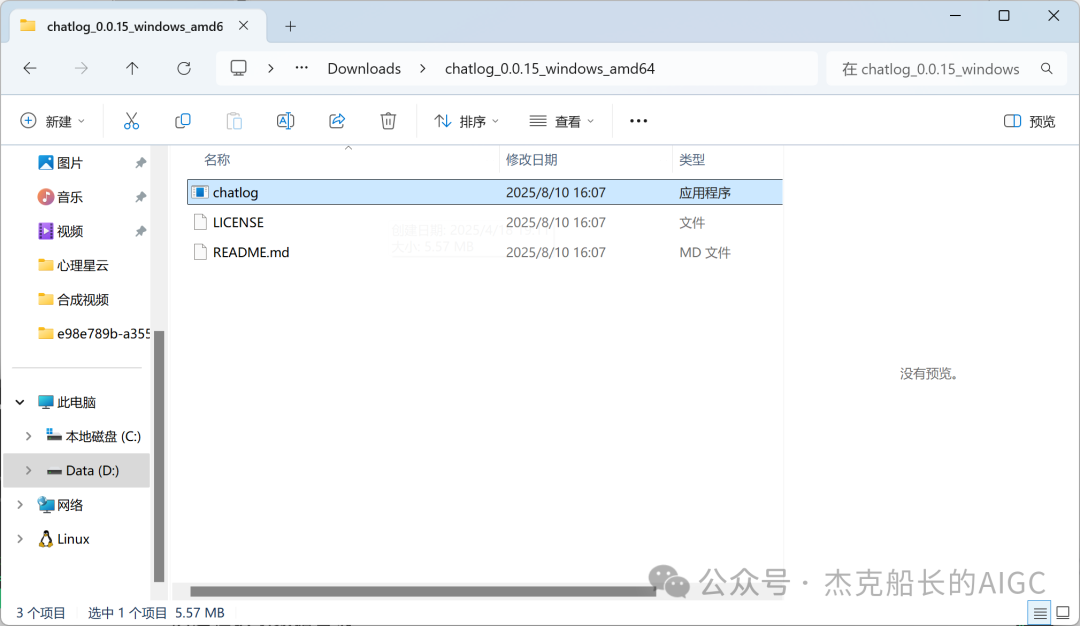Screen dimensions: 1080x626
Task: Open a new tab with plus button
Action: 291,26
